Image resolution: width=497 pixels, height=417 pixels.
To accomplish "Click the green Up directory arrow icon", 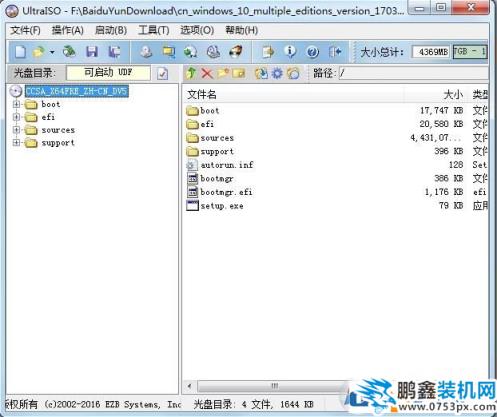I will pyautogui.click(x=191, y=73).
